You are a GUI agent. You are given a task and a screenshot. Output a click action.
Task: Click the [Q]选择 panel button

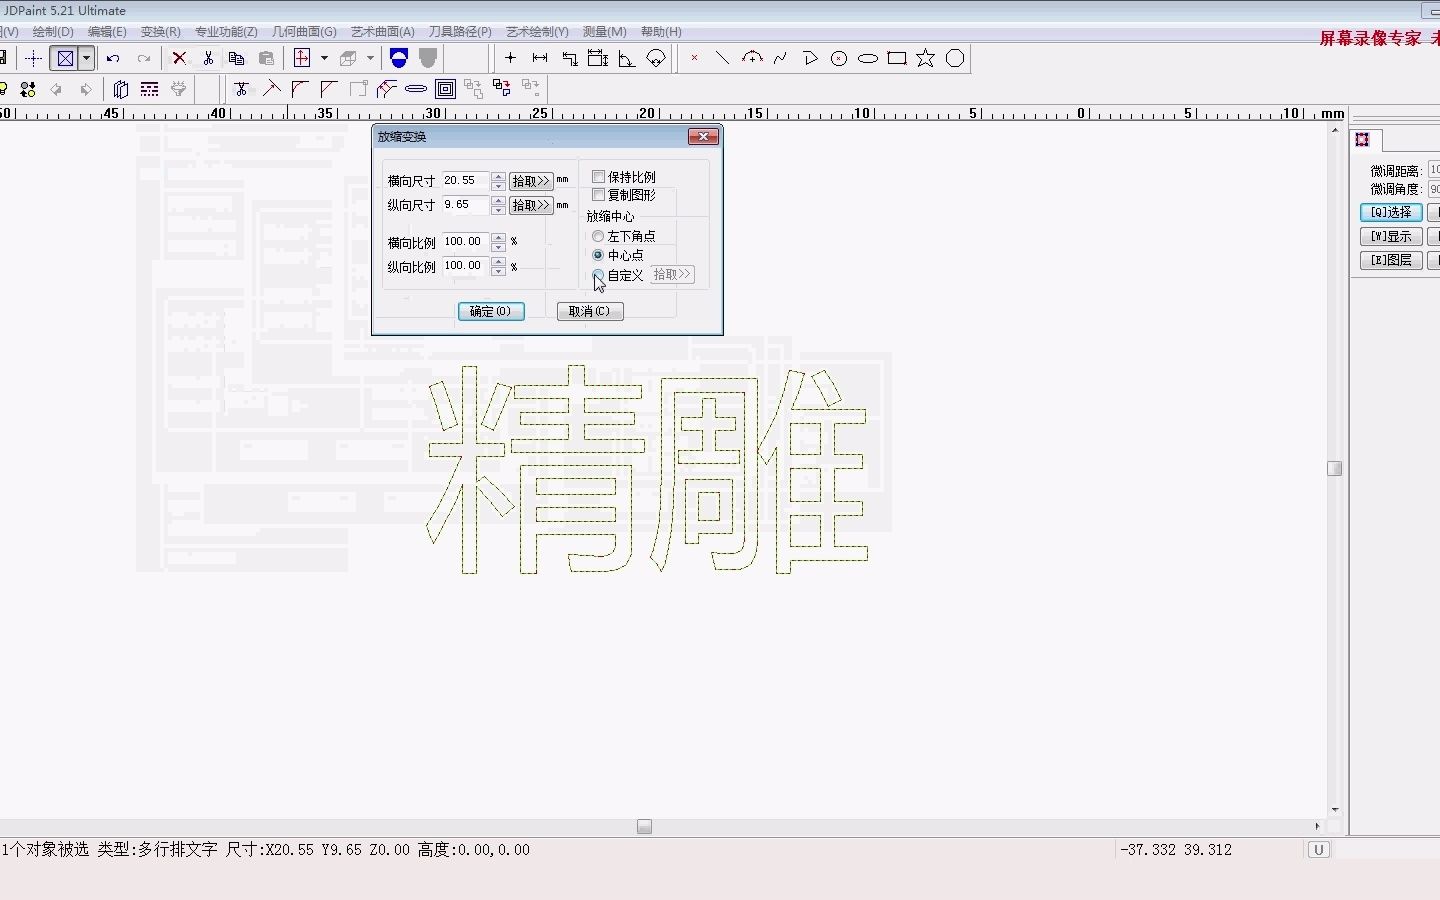pos(1391,212)
